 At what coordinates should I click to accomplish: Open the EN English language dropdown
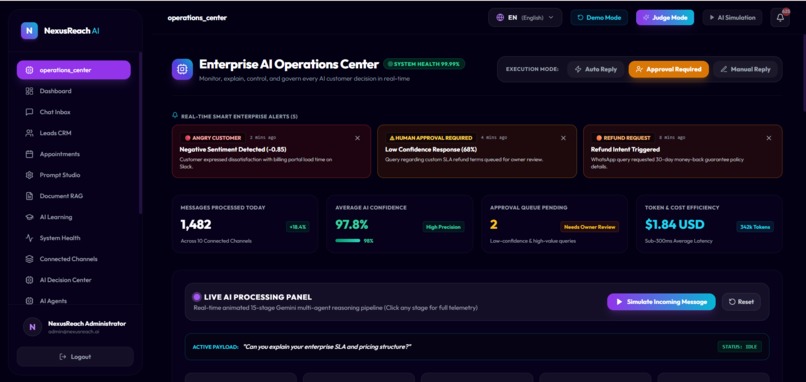525,17
